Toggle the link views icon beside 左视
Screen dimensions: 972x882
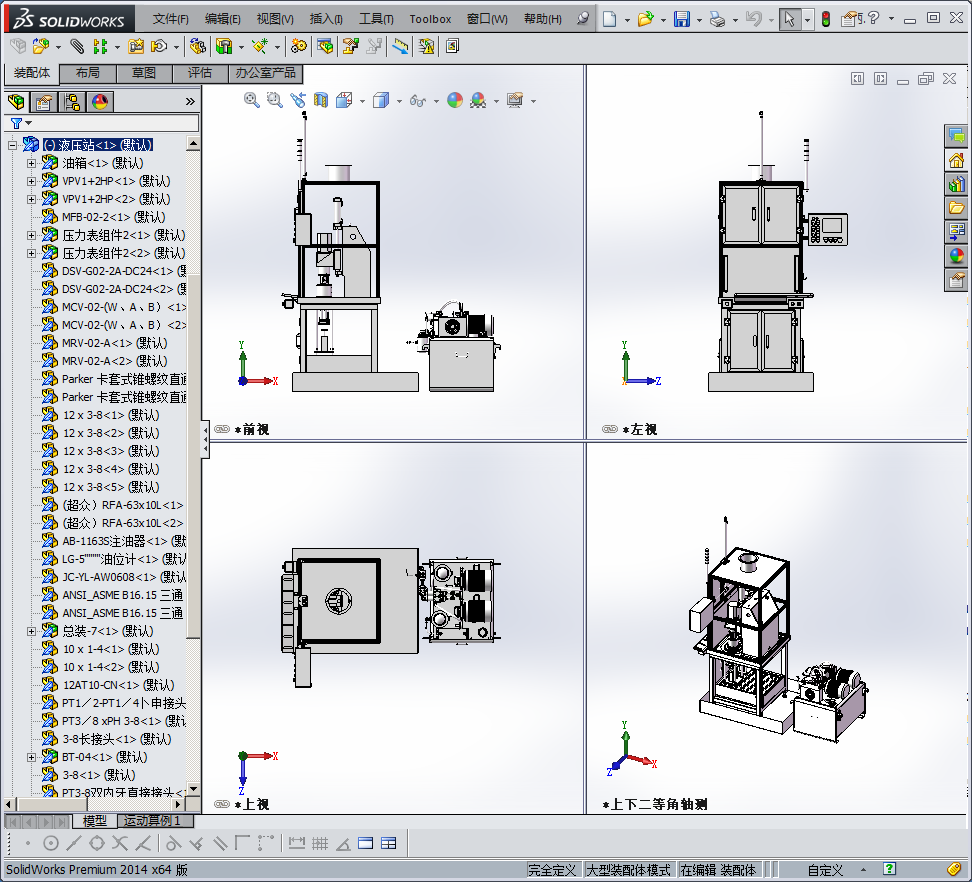point(610,429)
